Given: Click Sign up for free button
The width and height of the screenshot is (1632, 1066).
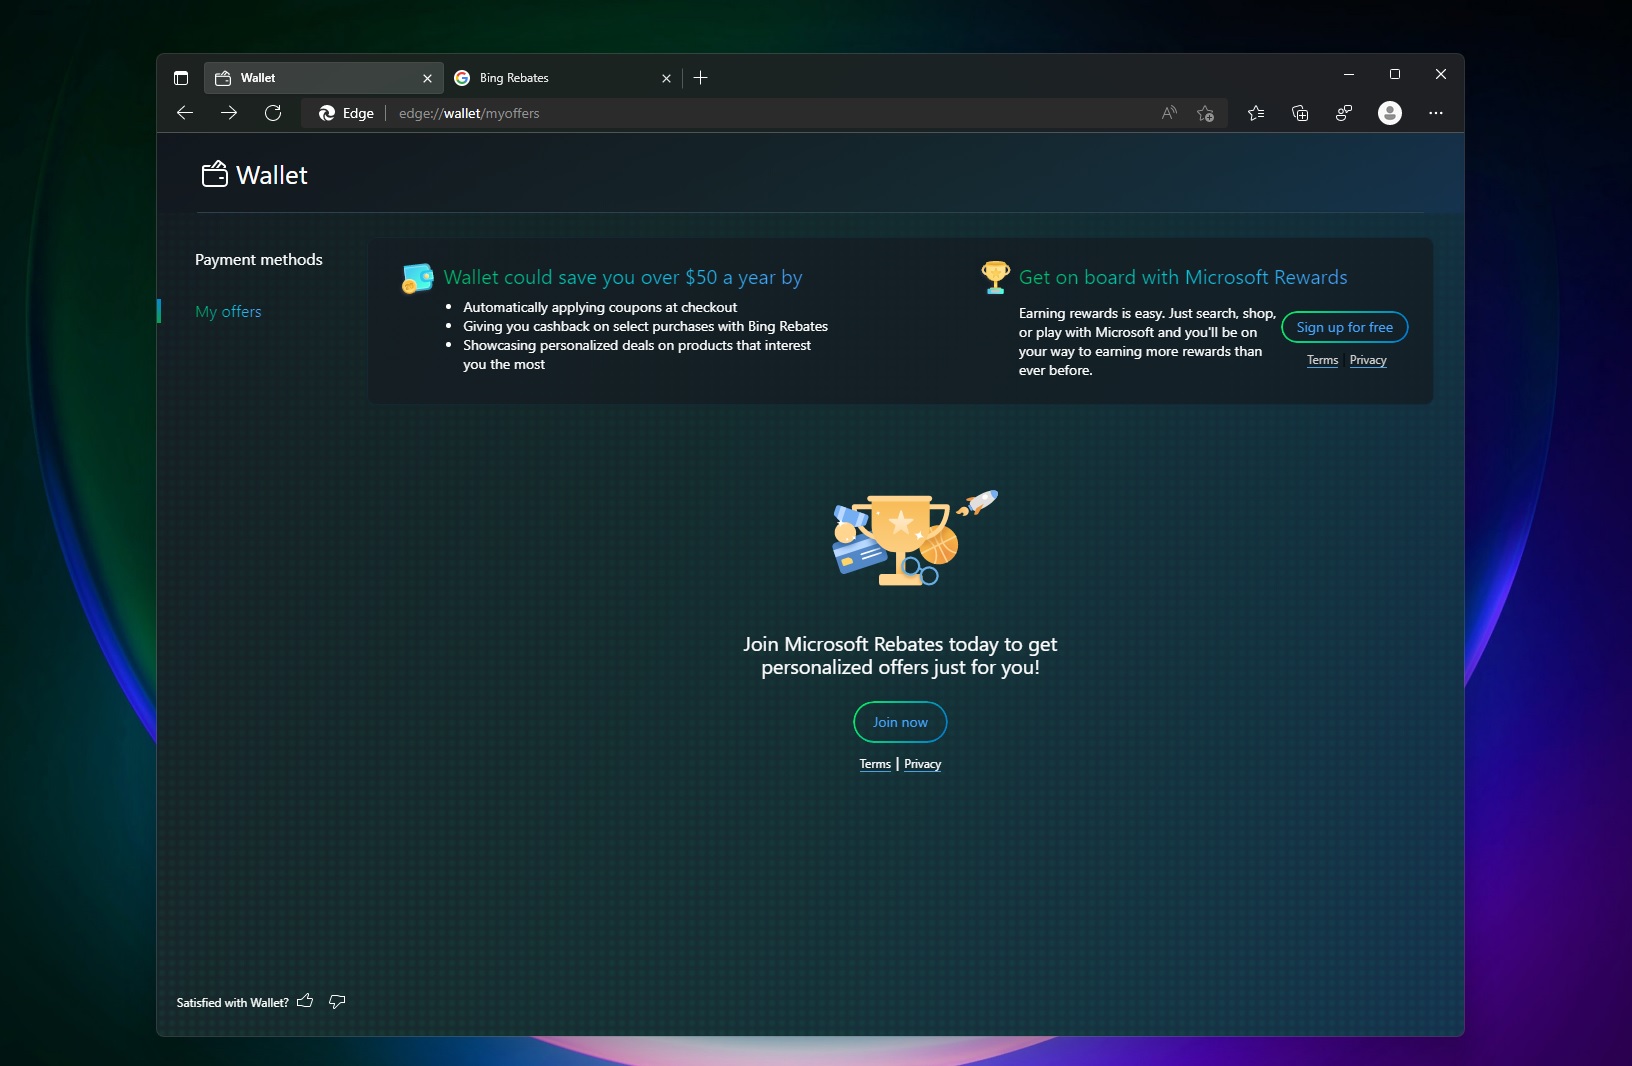Looking at the screenshot, I should [x=1345, y=327].
